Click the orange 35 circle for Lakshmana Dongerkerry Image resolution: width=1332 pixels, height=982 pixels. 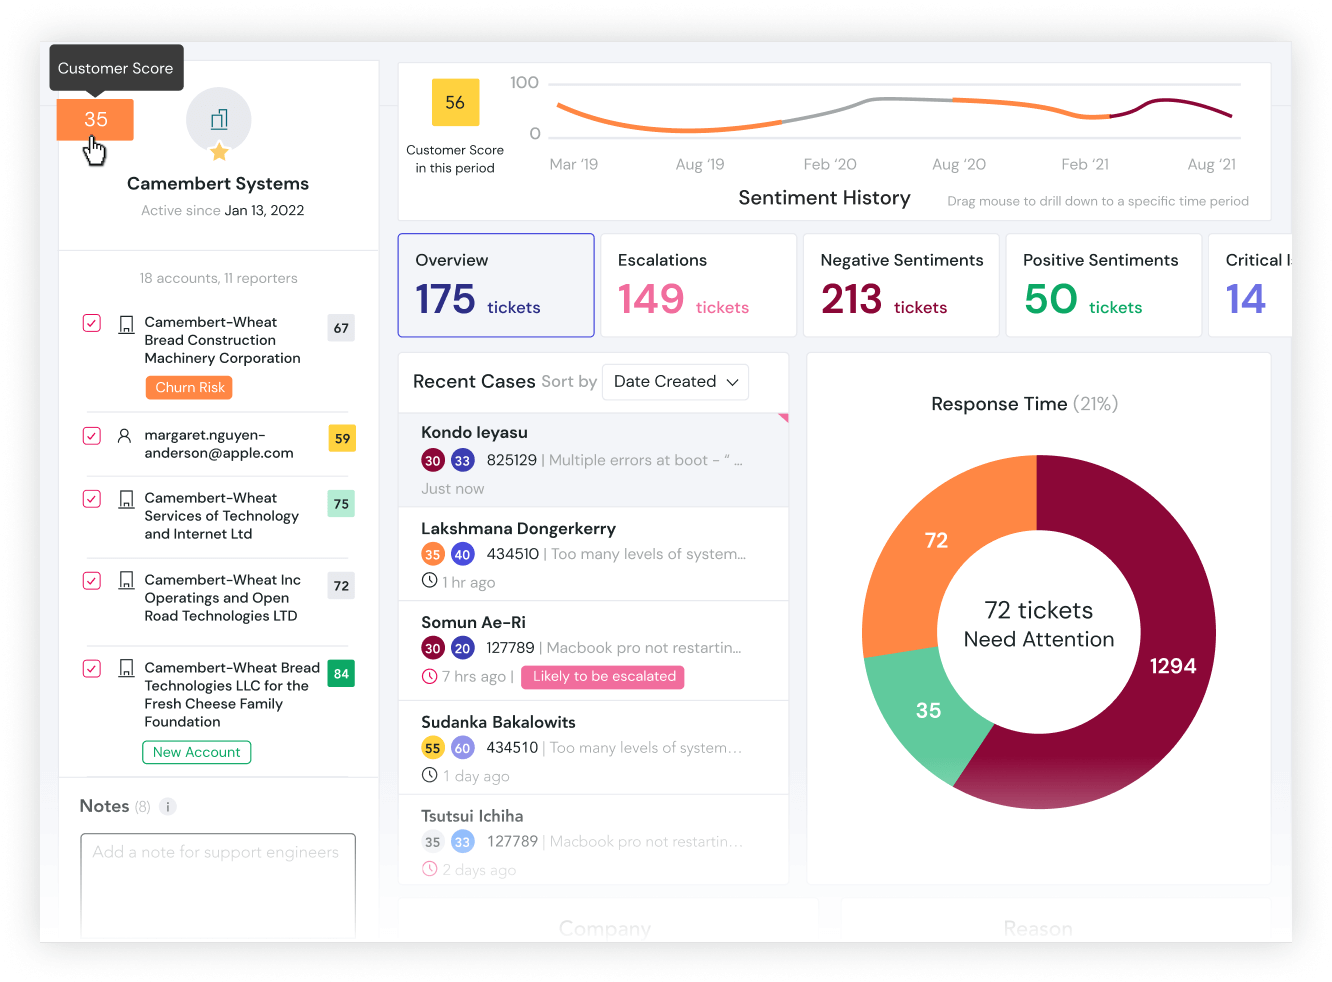(432, 554)
